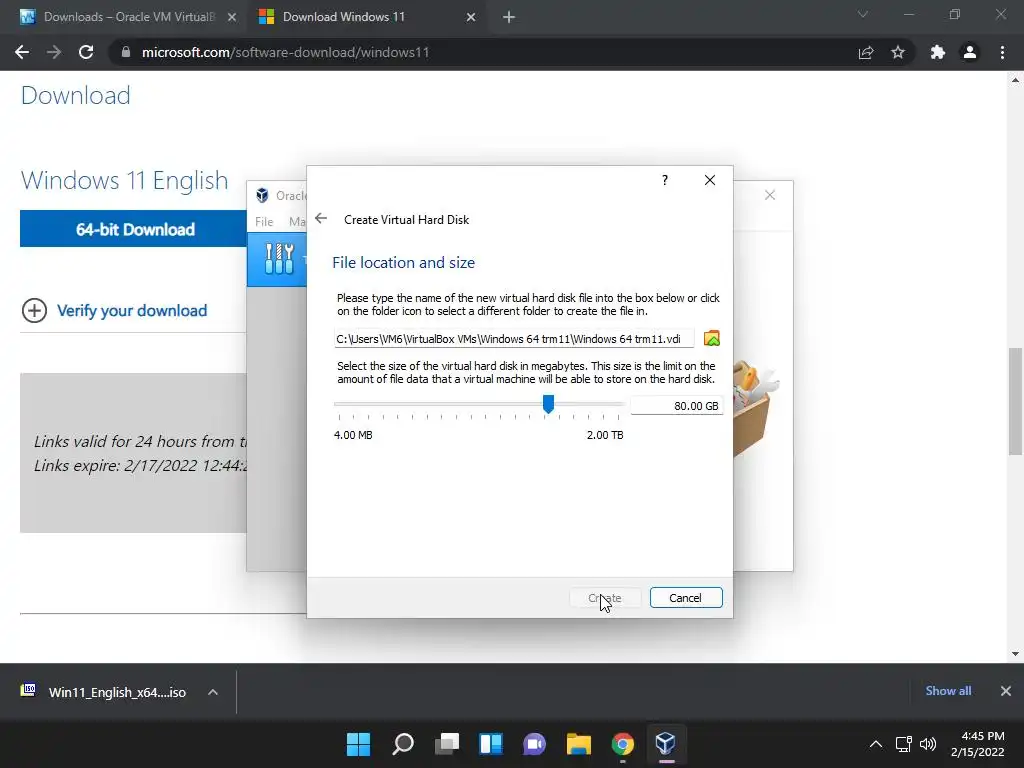Click the scrollbar down arrow
Viewport: 1024px width, 768px height.
pos(1015,653)
